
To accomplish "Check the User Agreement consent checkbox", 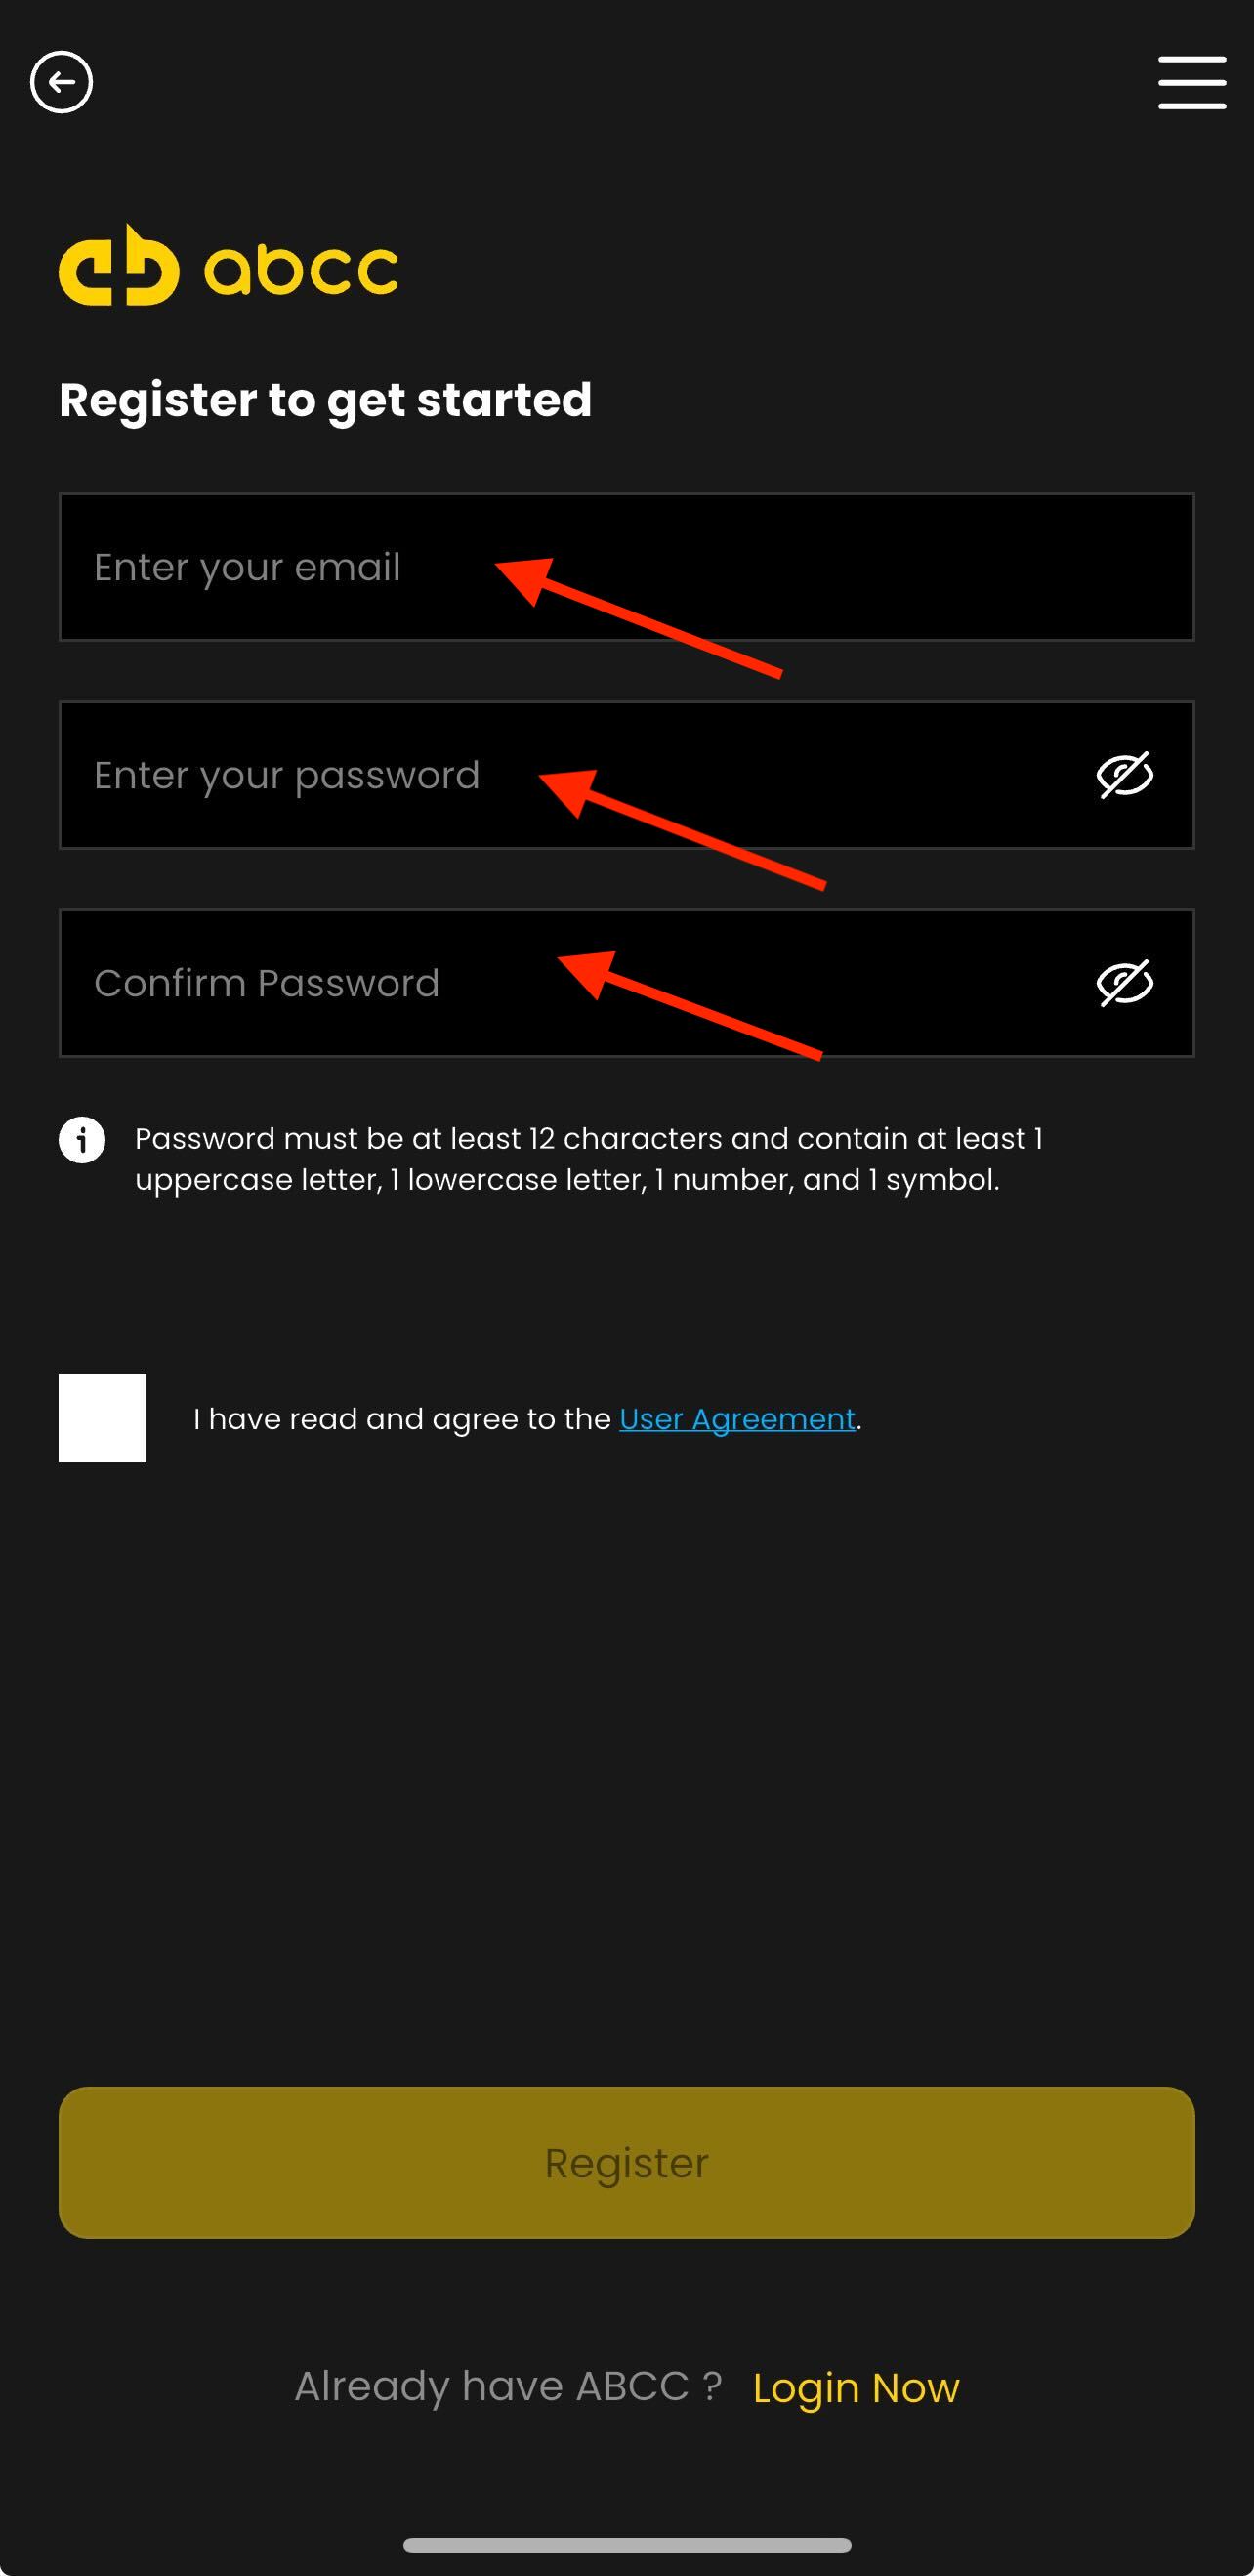I will coord(102,1418).
